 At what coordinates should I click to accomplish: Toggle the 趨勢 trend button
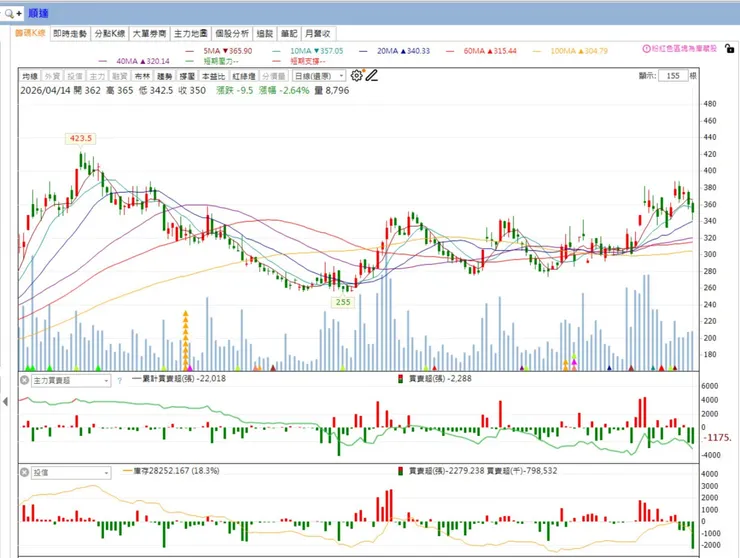click(x=165, y=76)
